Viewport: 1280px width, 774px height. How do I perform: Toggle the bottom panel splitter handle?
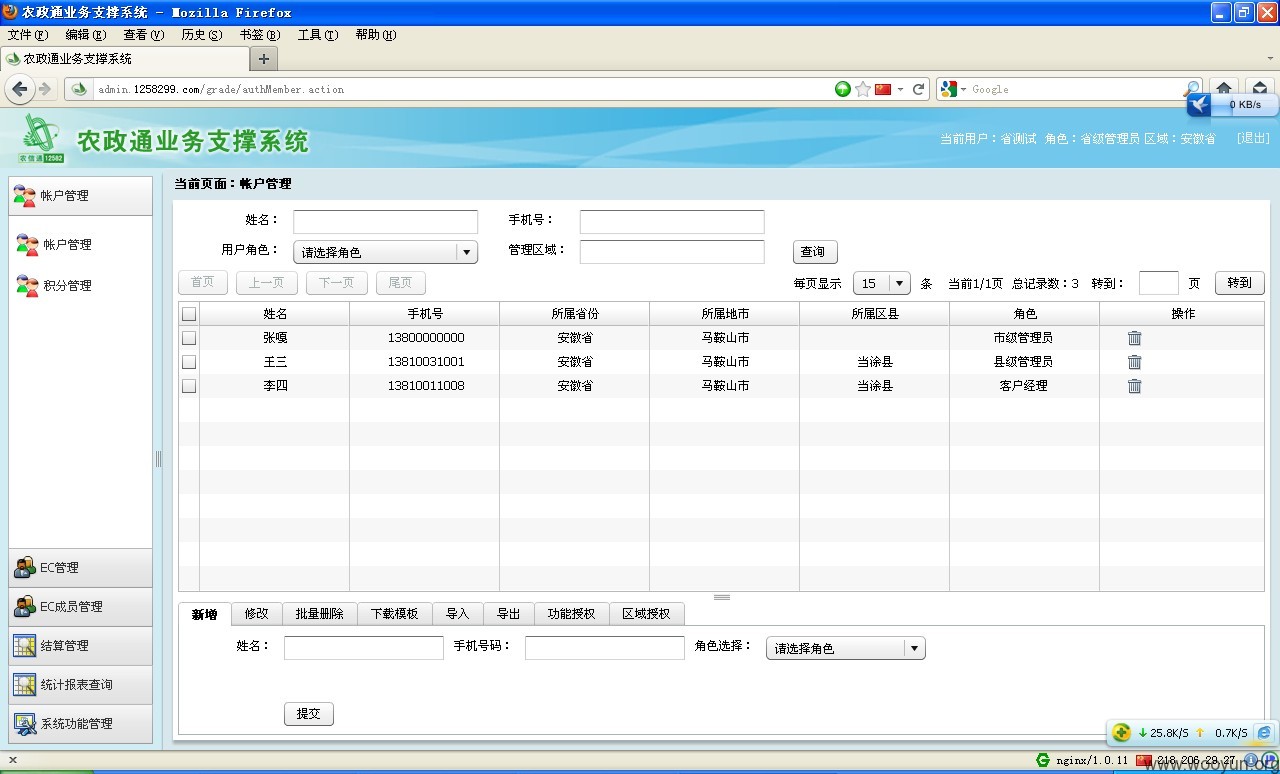(722, 597)
